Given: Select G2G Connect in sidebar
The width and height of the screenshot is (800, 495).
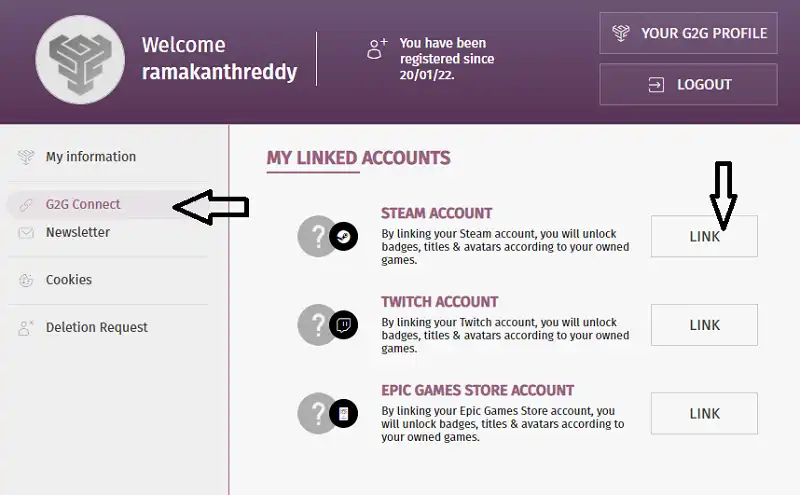Looking at the screenshot, I should tap(83, 204).
